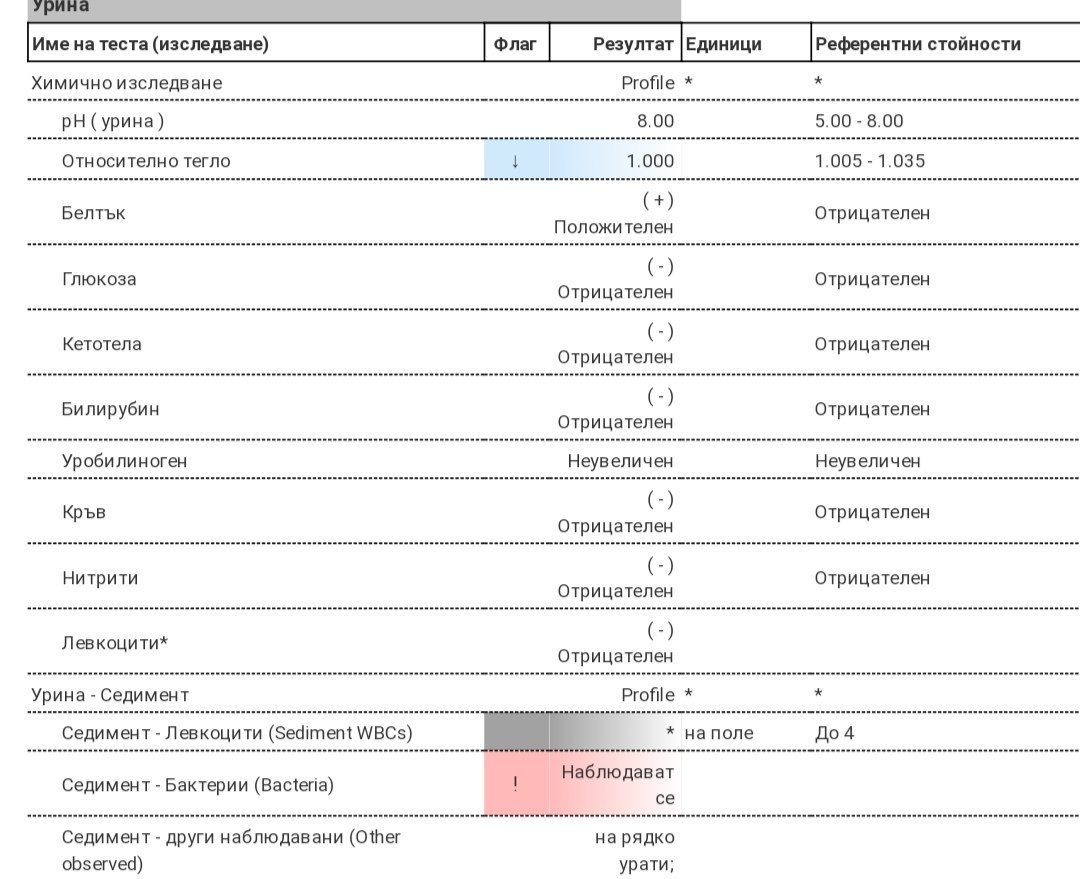This screenshot has height=879, width=1080.
Task: Select the Глюкоза test name
Action: click(99, 279)
